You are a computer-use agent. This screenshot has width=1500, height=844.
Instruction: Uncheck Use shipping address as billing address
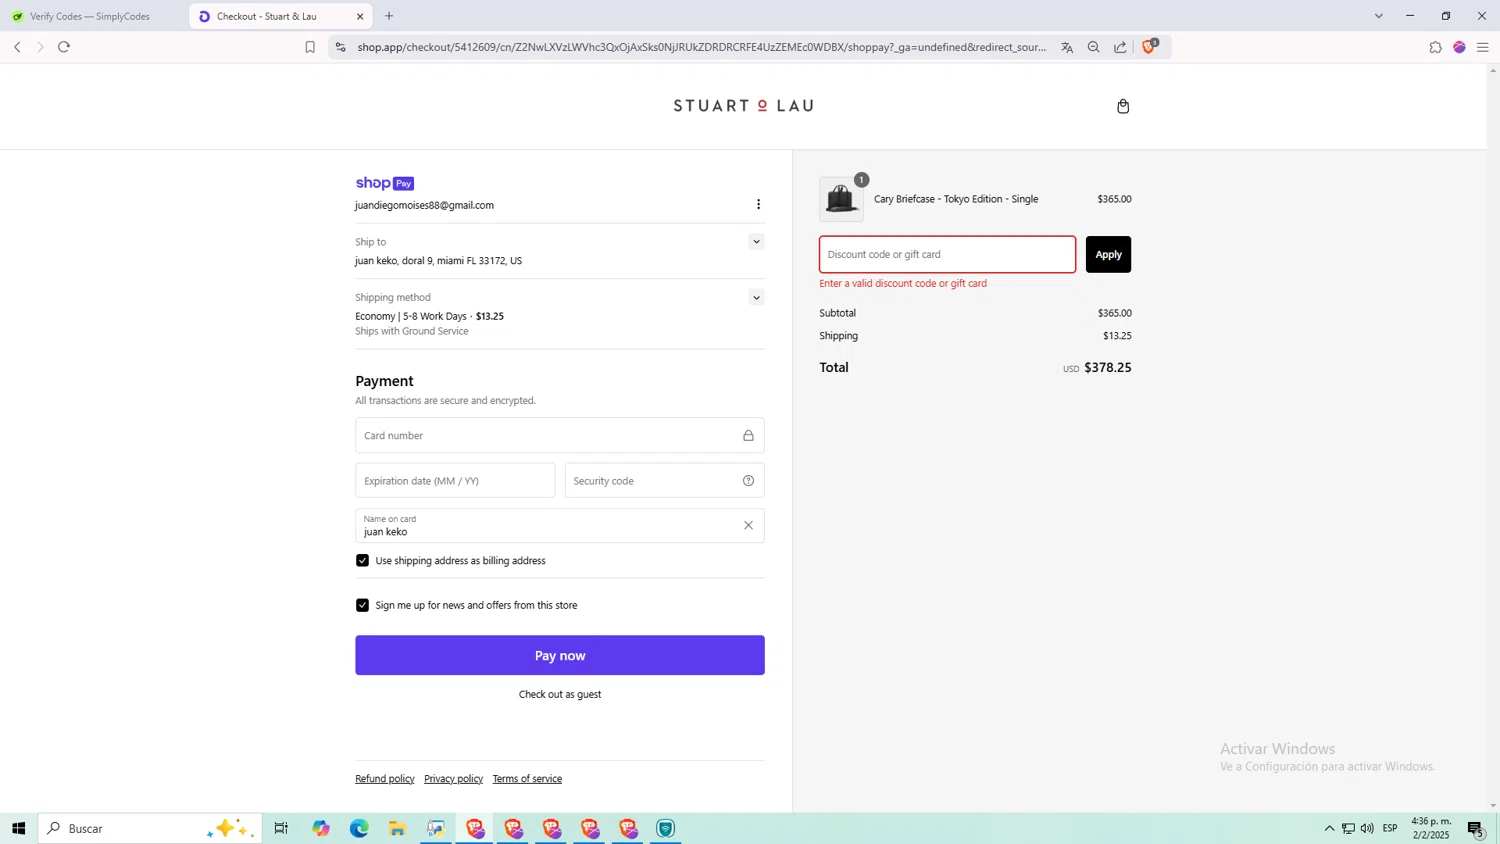coord(362,560)
